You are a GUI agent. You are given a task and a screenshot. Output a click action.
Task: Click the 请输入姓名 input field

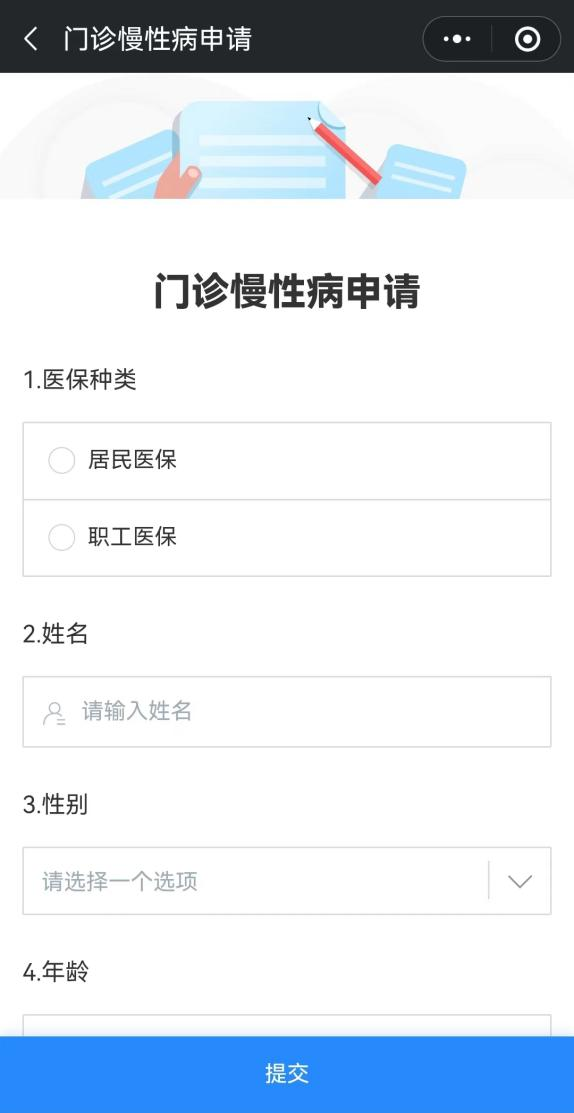pyautogui.click(x=287, y=711)
